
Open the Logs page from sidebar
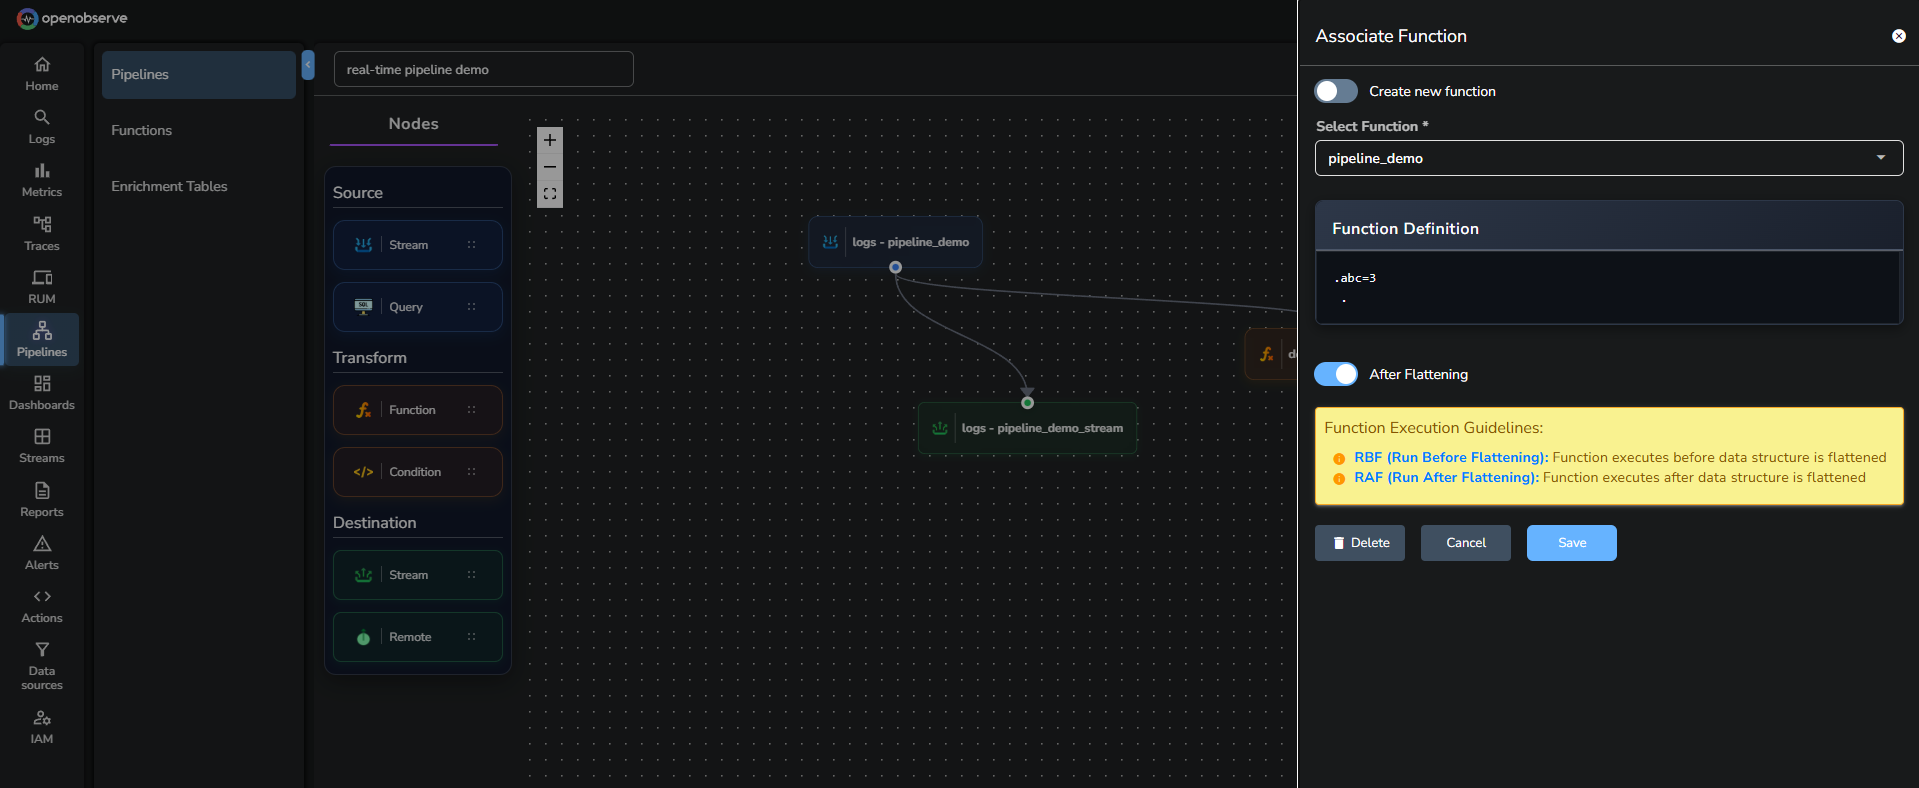(41, 127)
